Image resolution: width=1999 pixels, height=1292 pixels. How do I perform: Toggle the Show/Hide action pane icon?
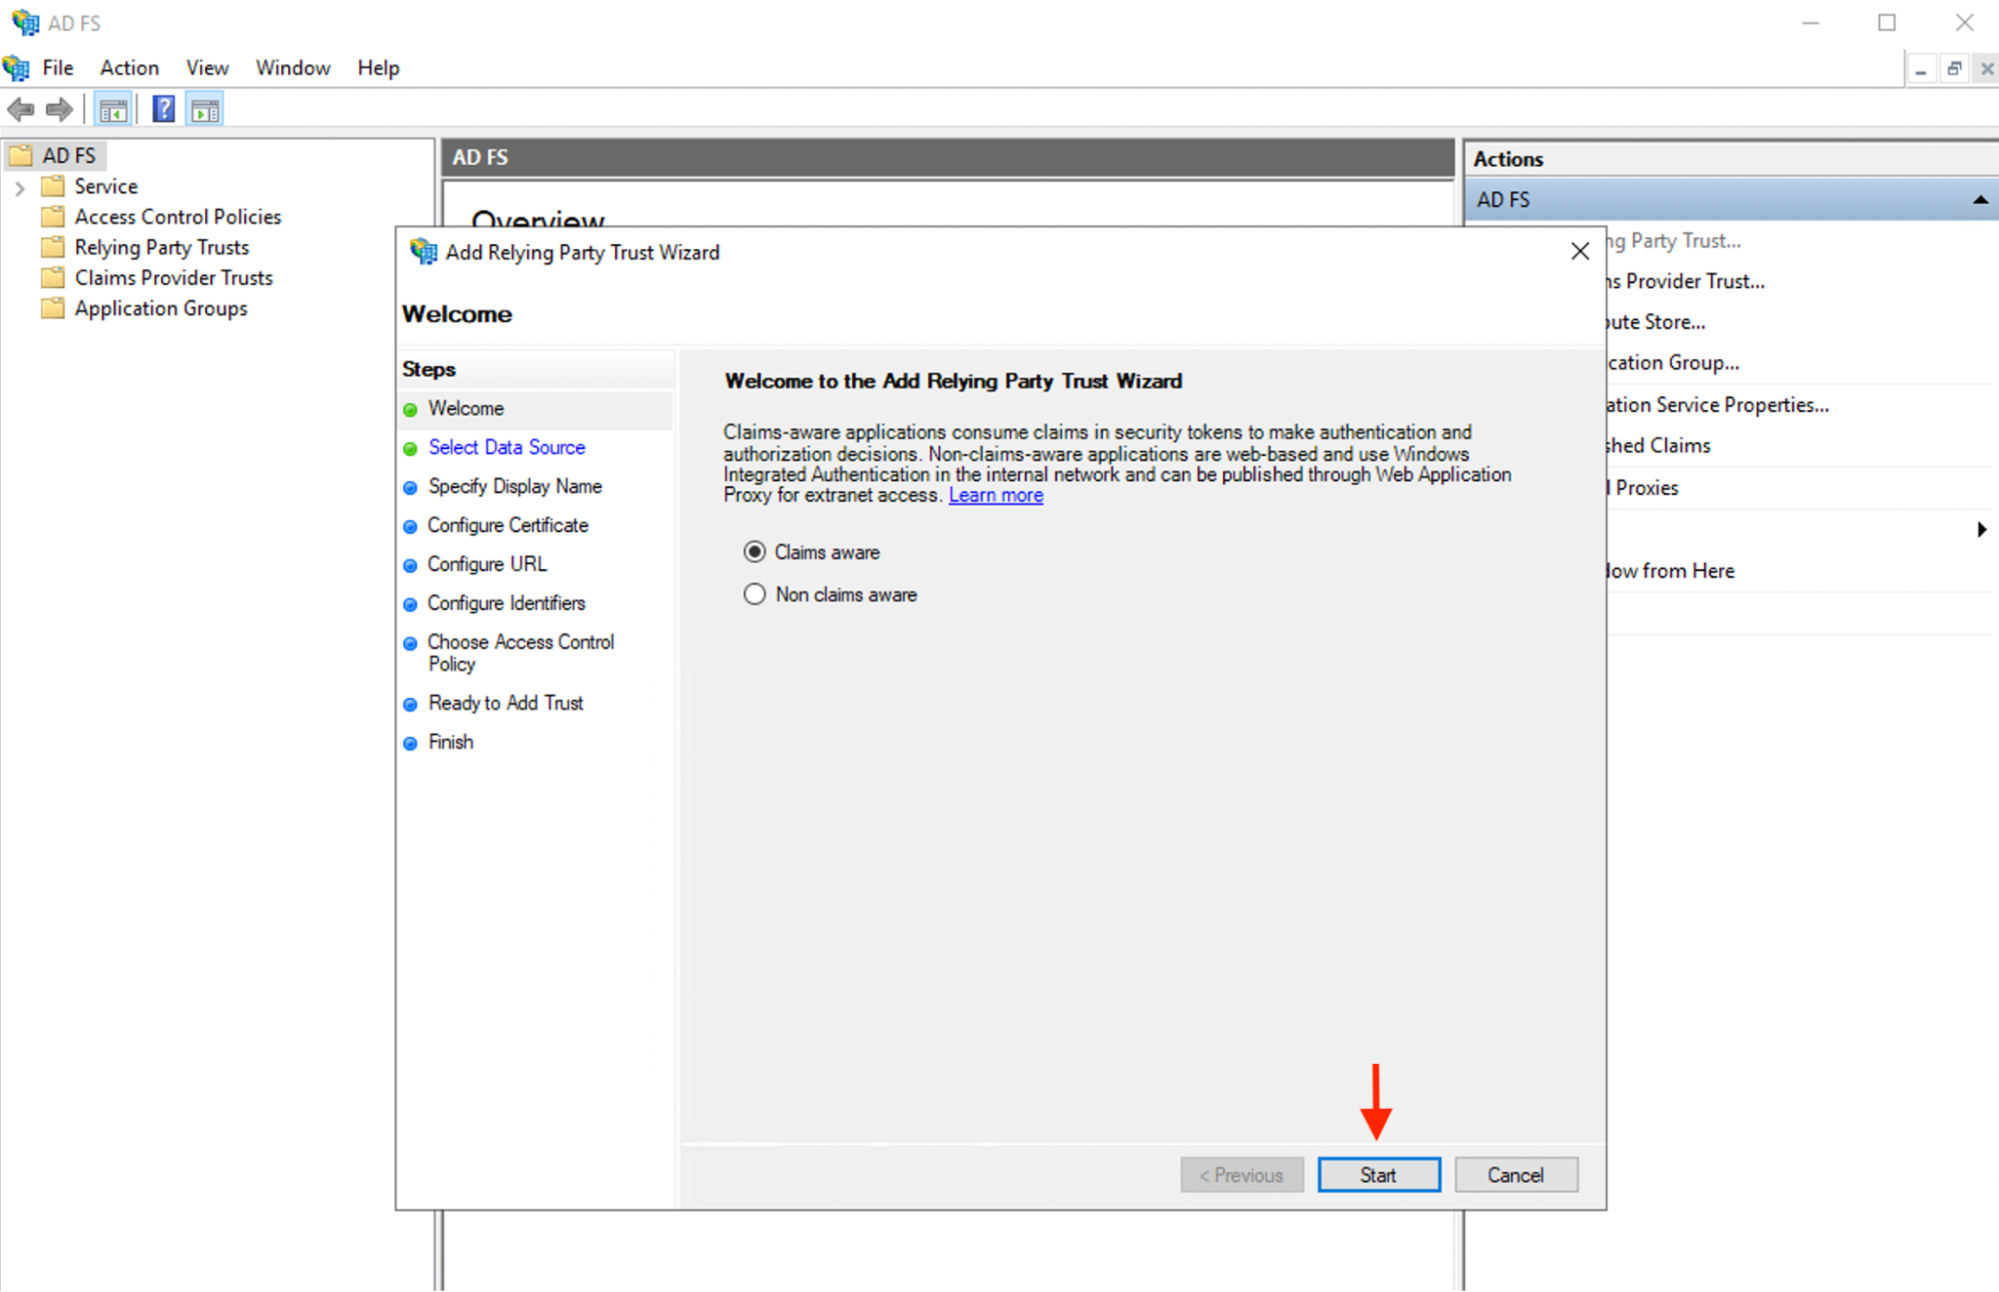tap(204, 109)
